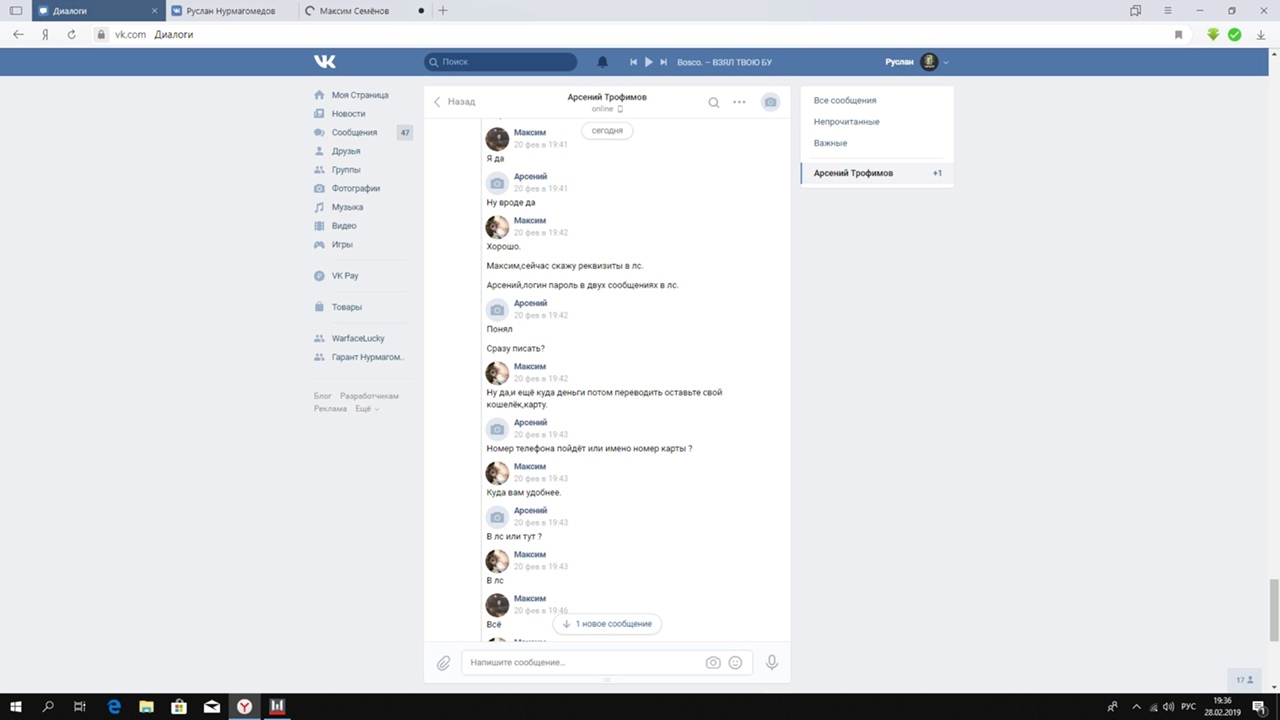
Task: Jump to '1 новое сообщение' button
Action: 607,624
